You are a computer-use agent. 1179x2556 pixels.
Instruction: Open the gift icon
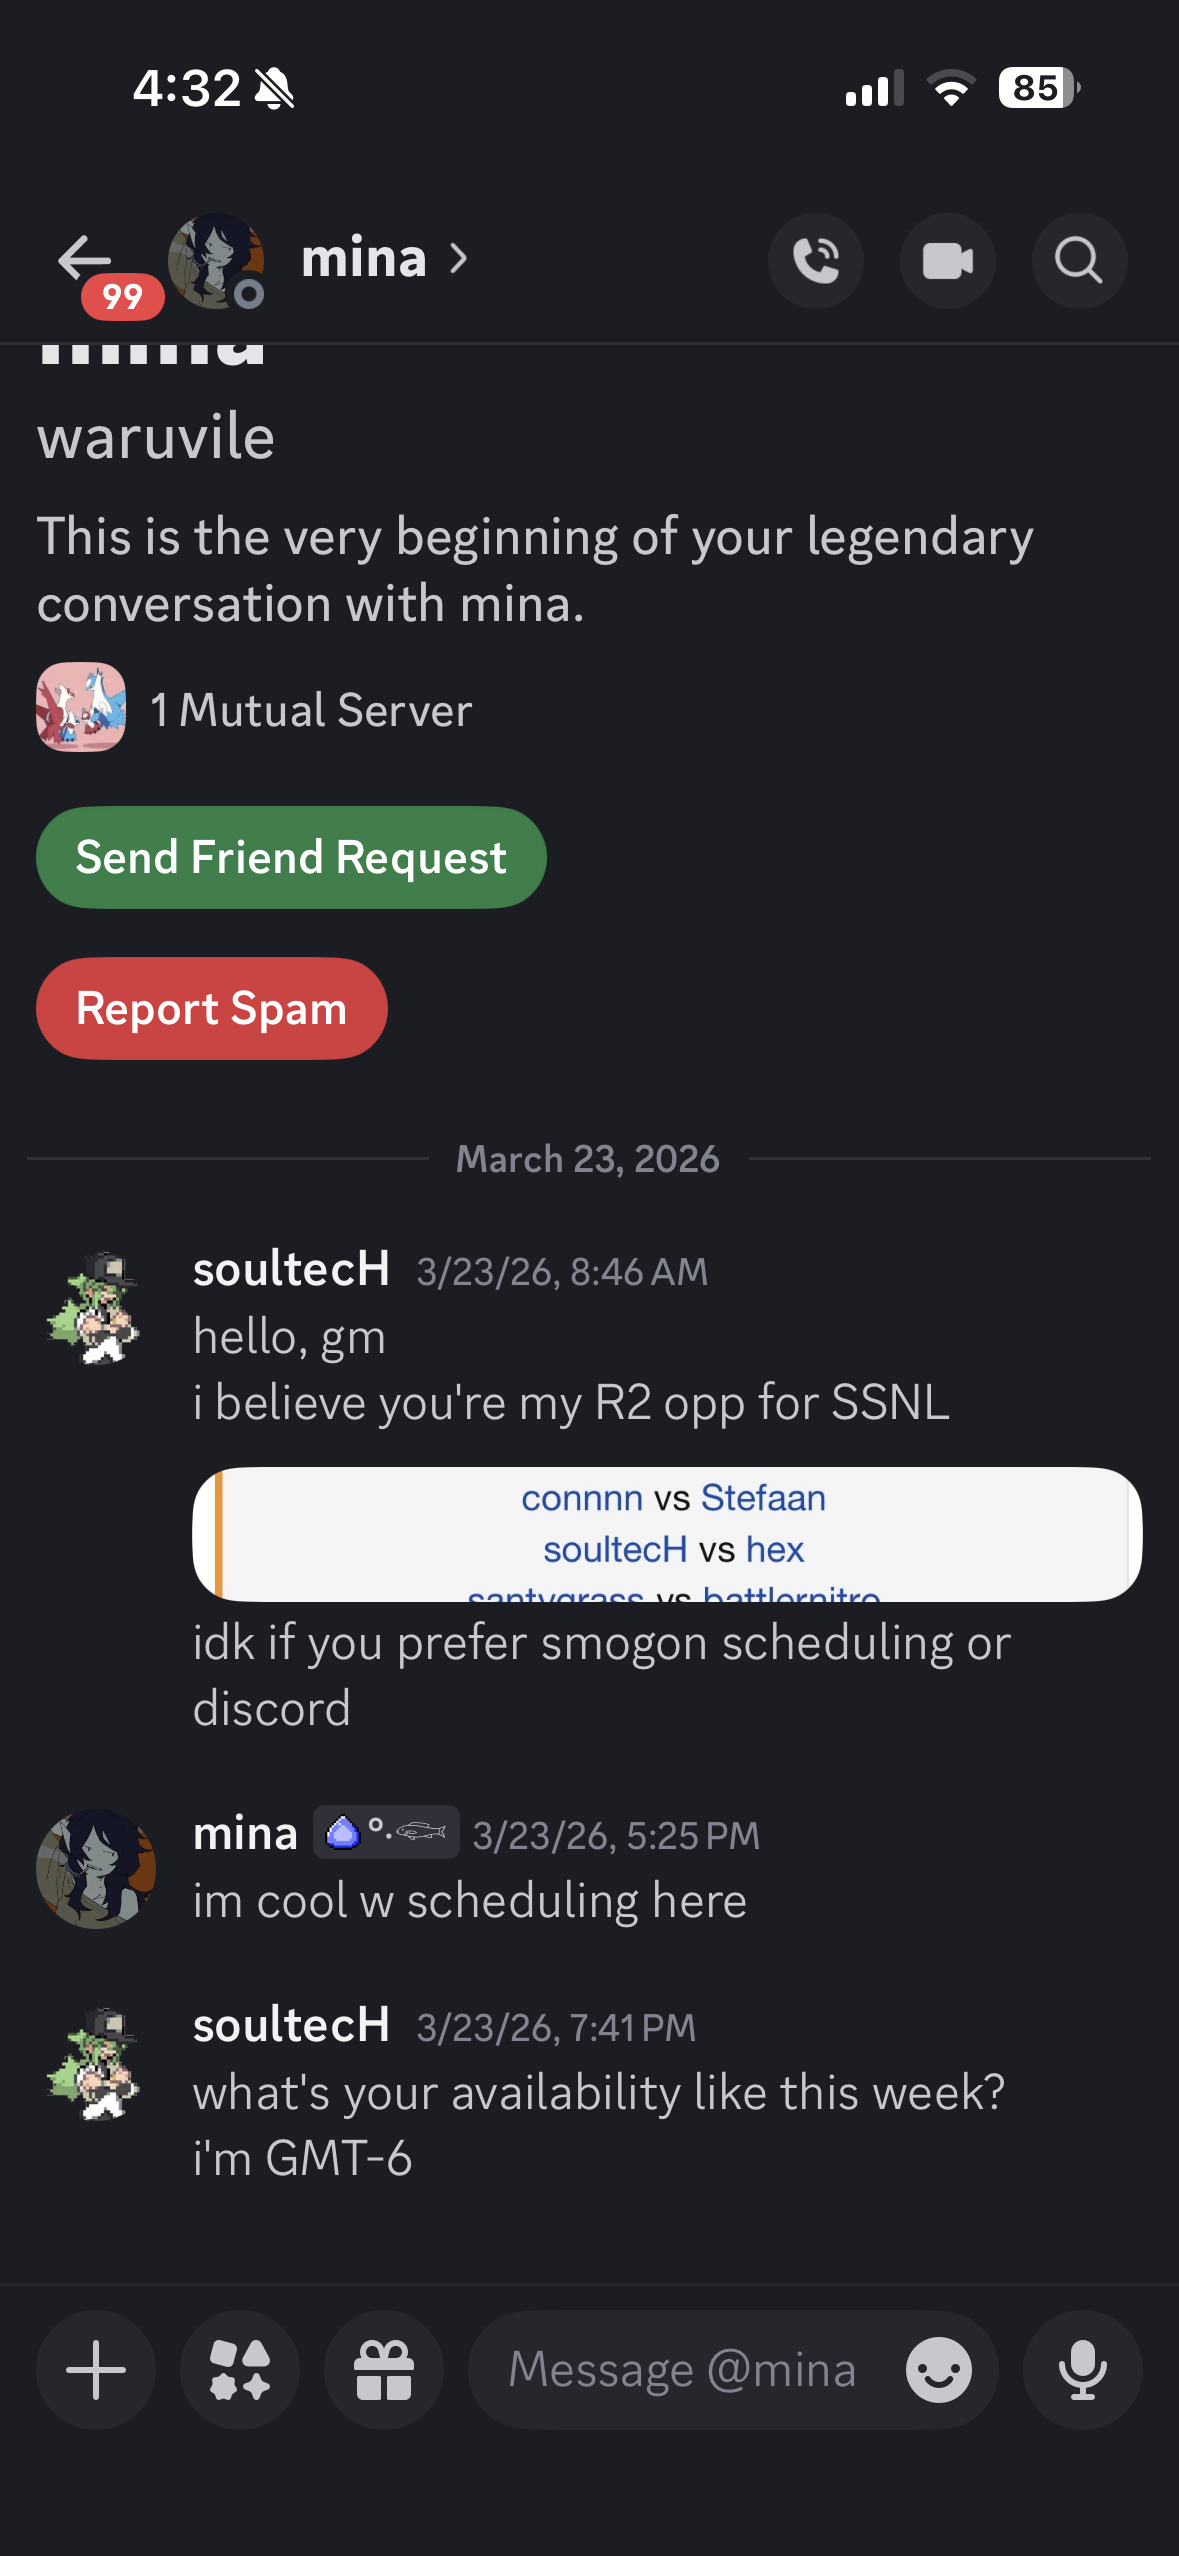[384, 2369]
